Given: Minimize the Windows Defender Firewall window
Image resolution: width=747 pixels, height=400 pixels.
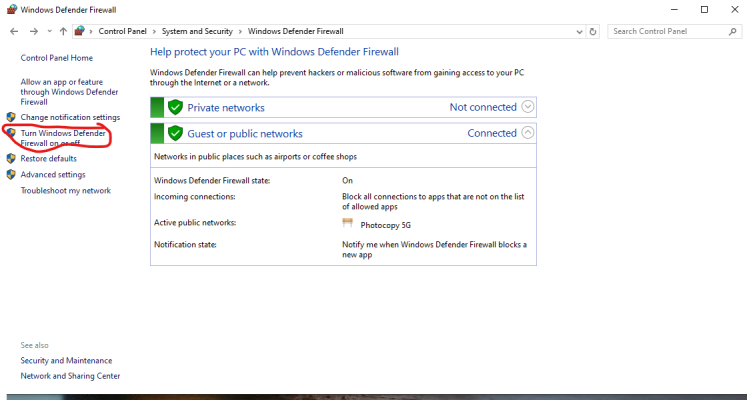Looking at the screenshot, I should (674, 9).
